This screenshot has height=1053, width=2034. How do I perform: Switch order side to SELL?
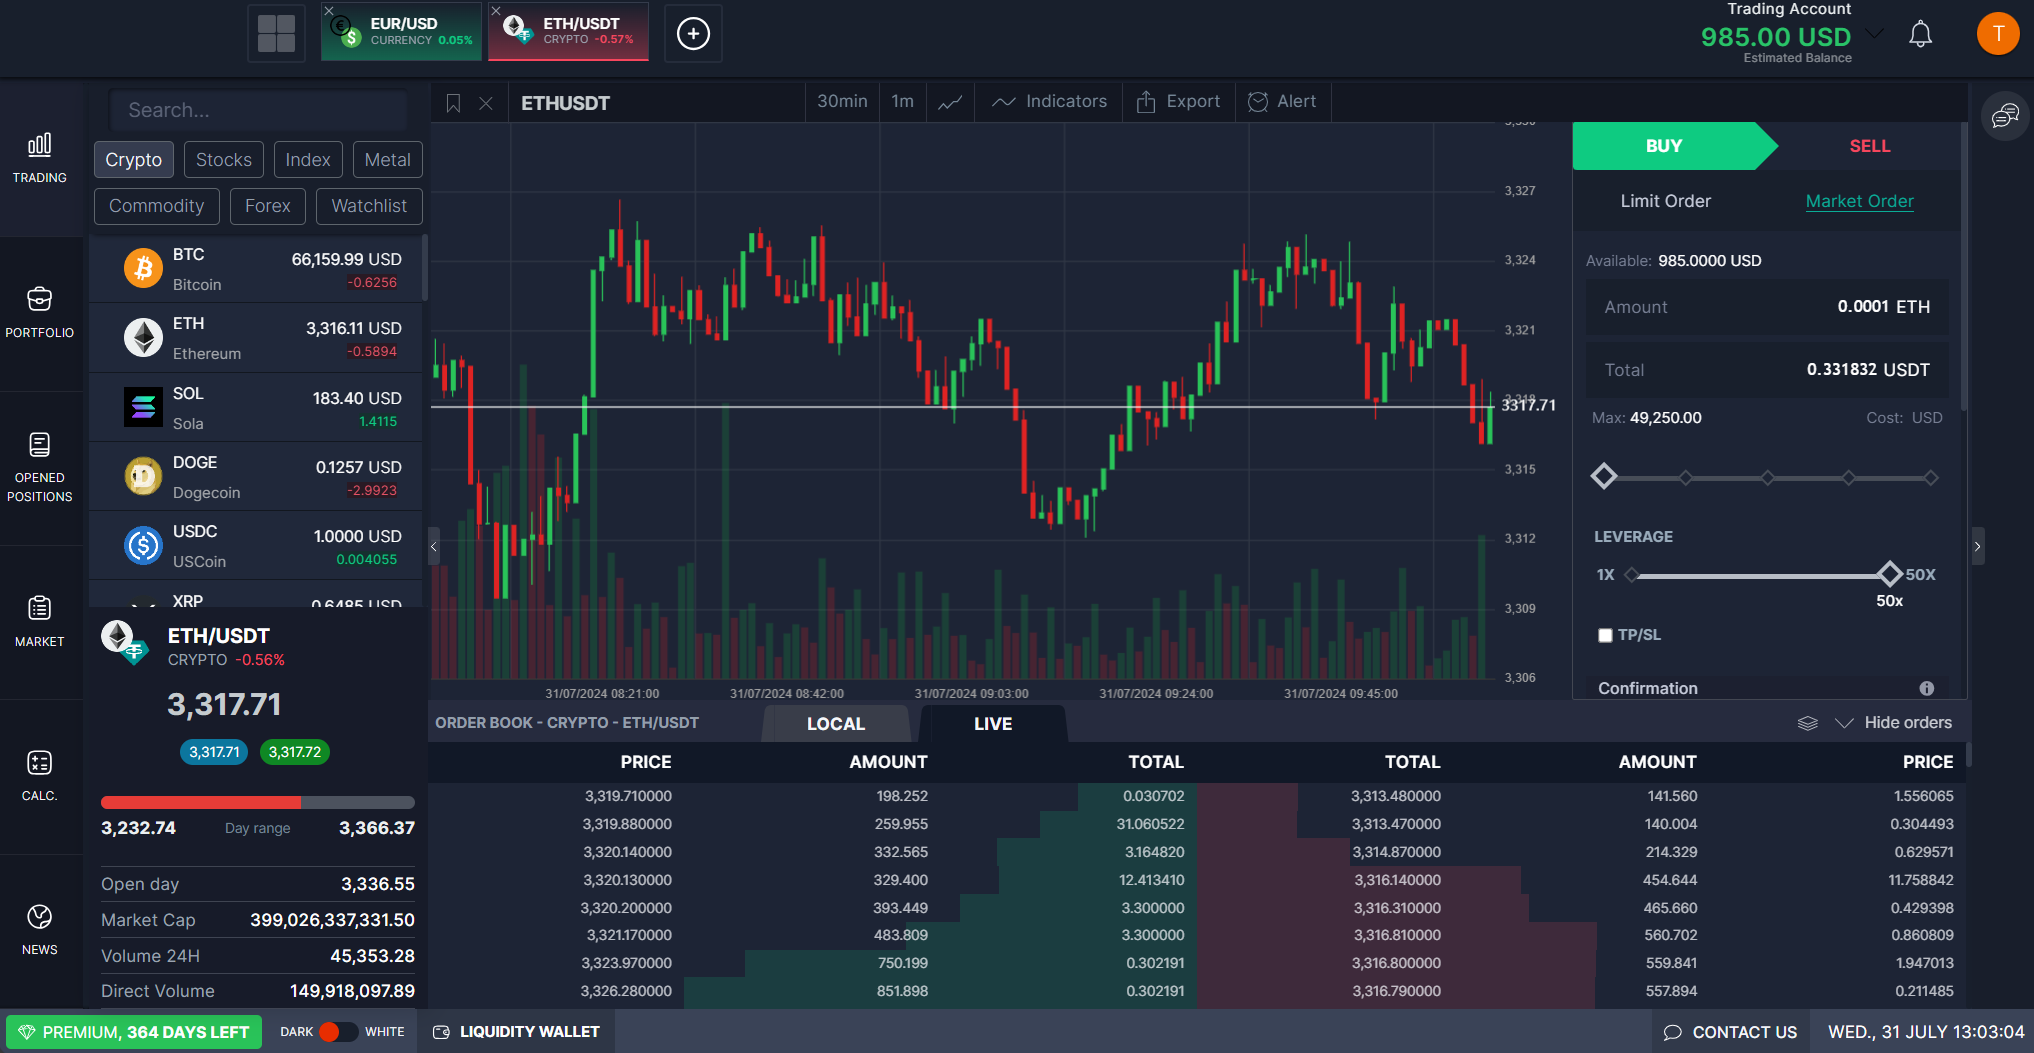(1868, 146)
